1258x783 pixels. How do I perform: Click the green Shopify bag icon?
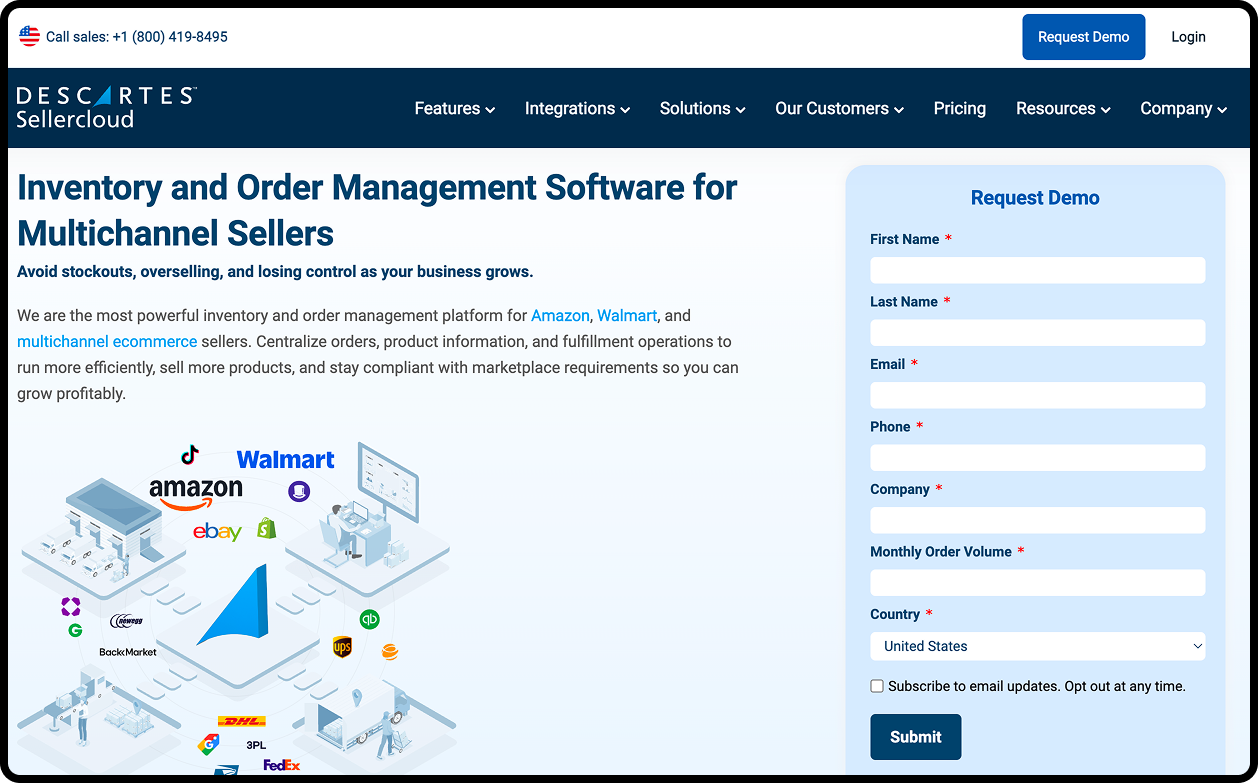click(x=267, y=528)
